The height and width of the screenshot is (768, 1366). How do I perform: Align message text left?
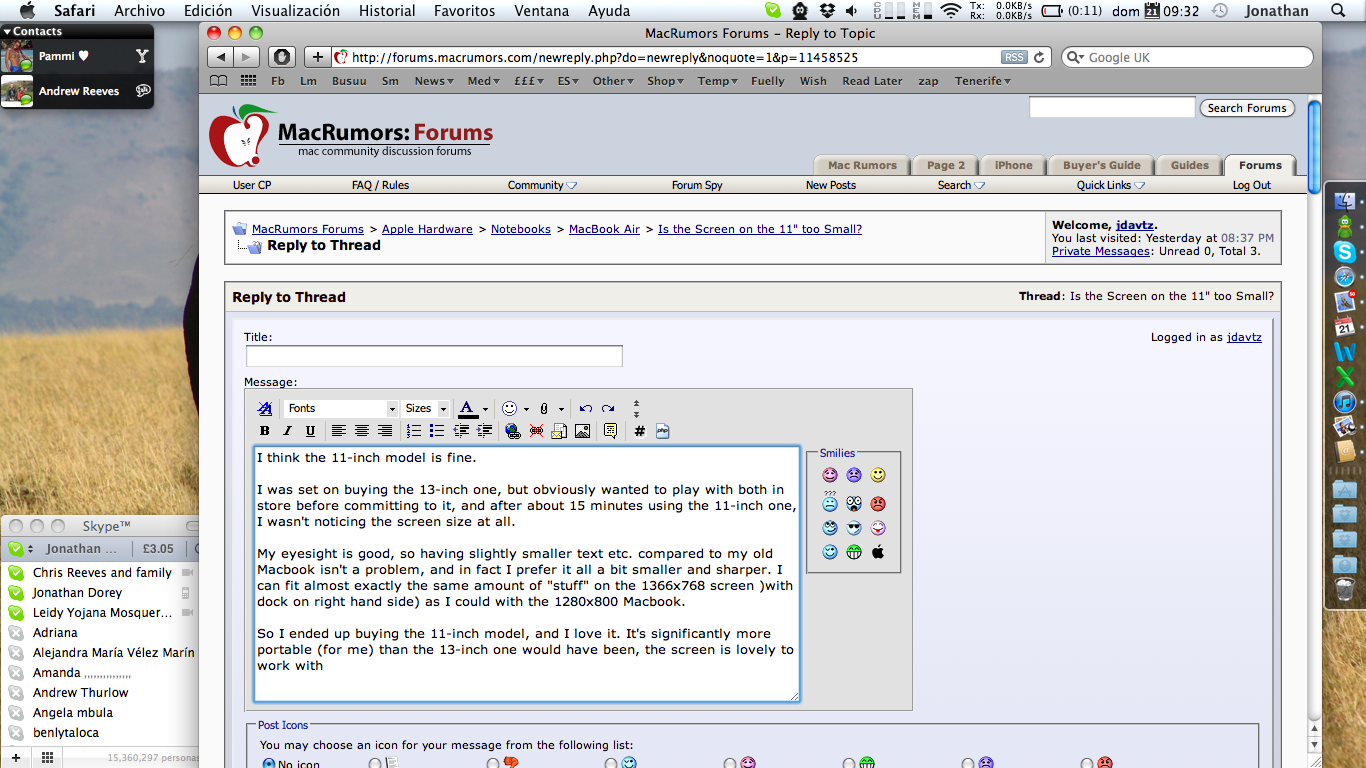click(339, 431)
